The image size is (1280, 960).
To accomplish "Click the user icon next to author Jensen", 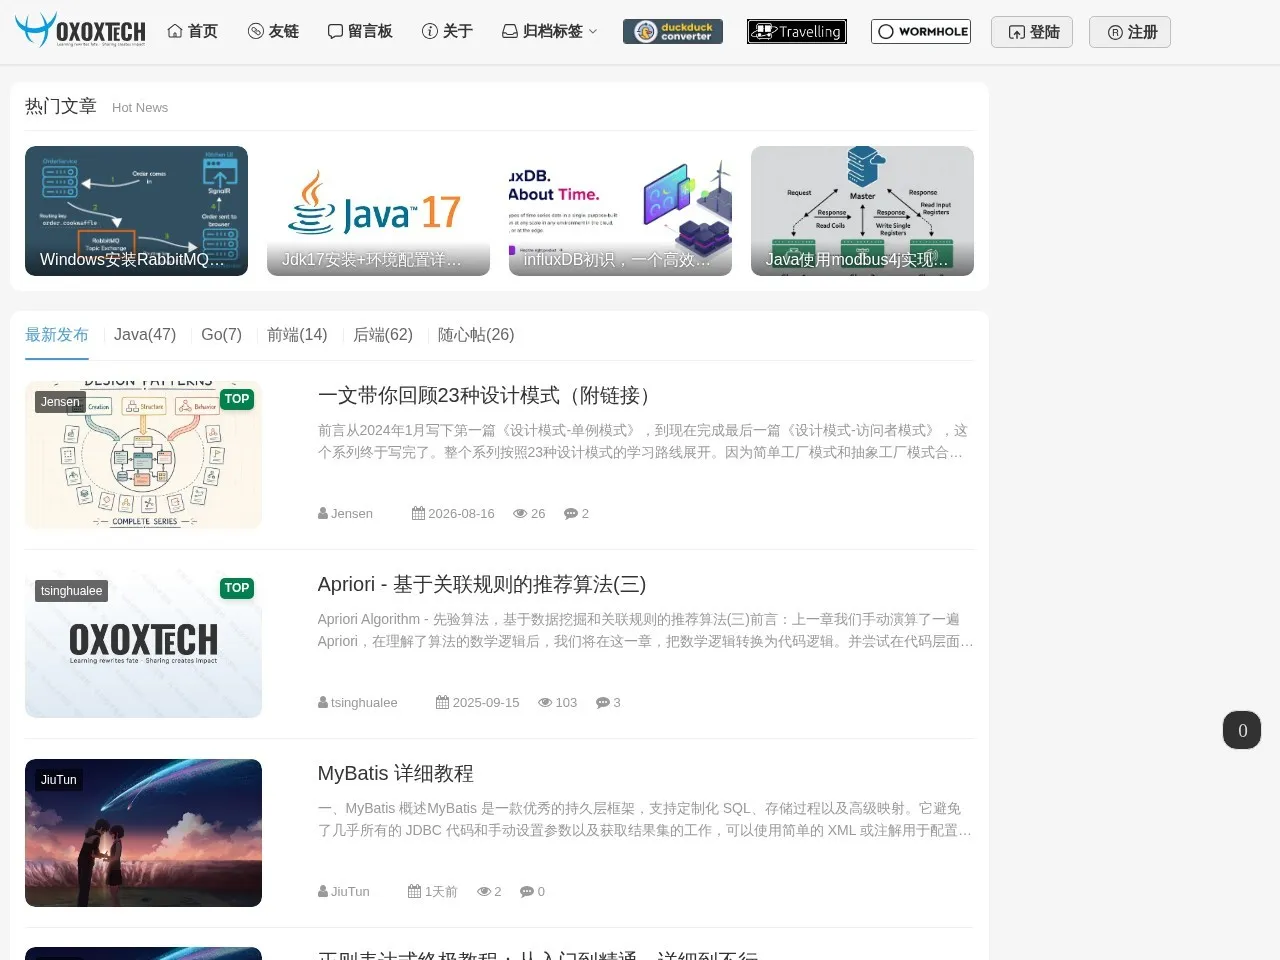I will pyautogui.click(x=323, y=514).
